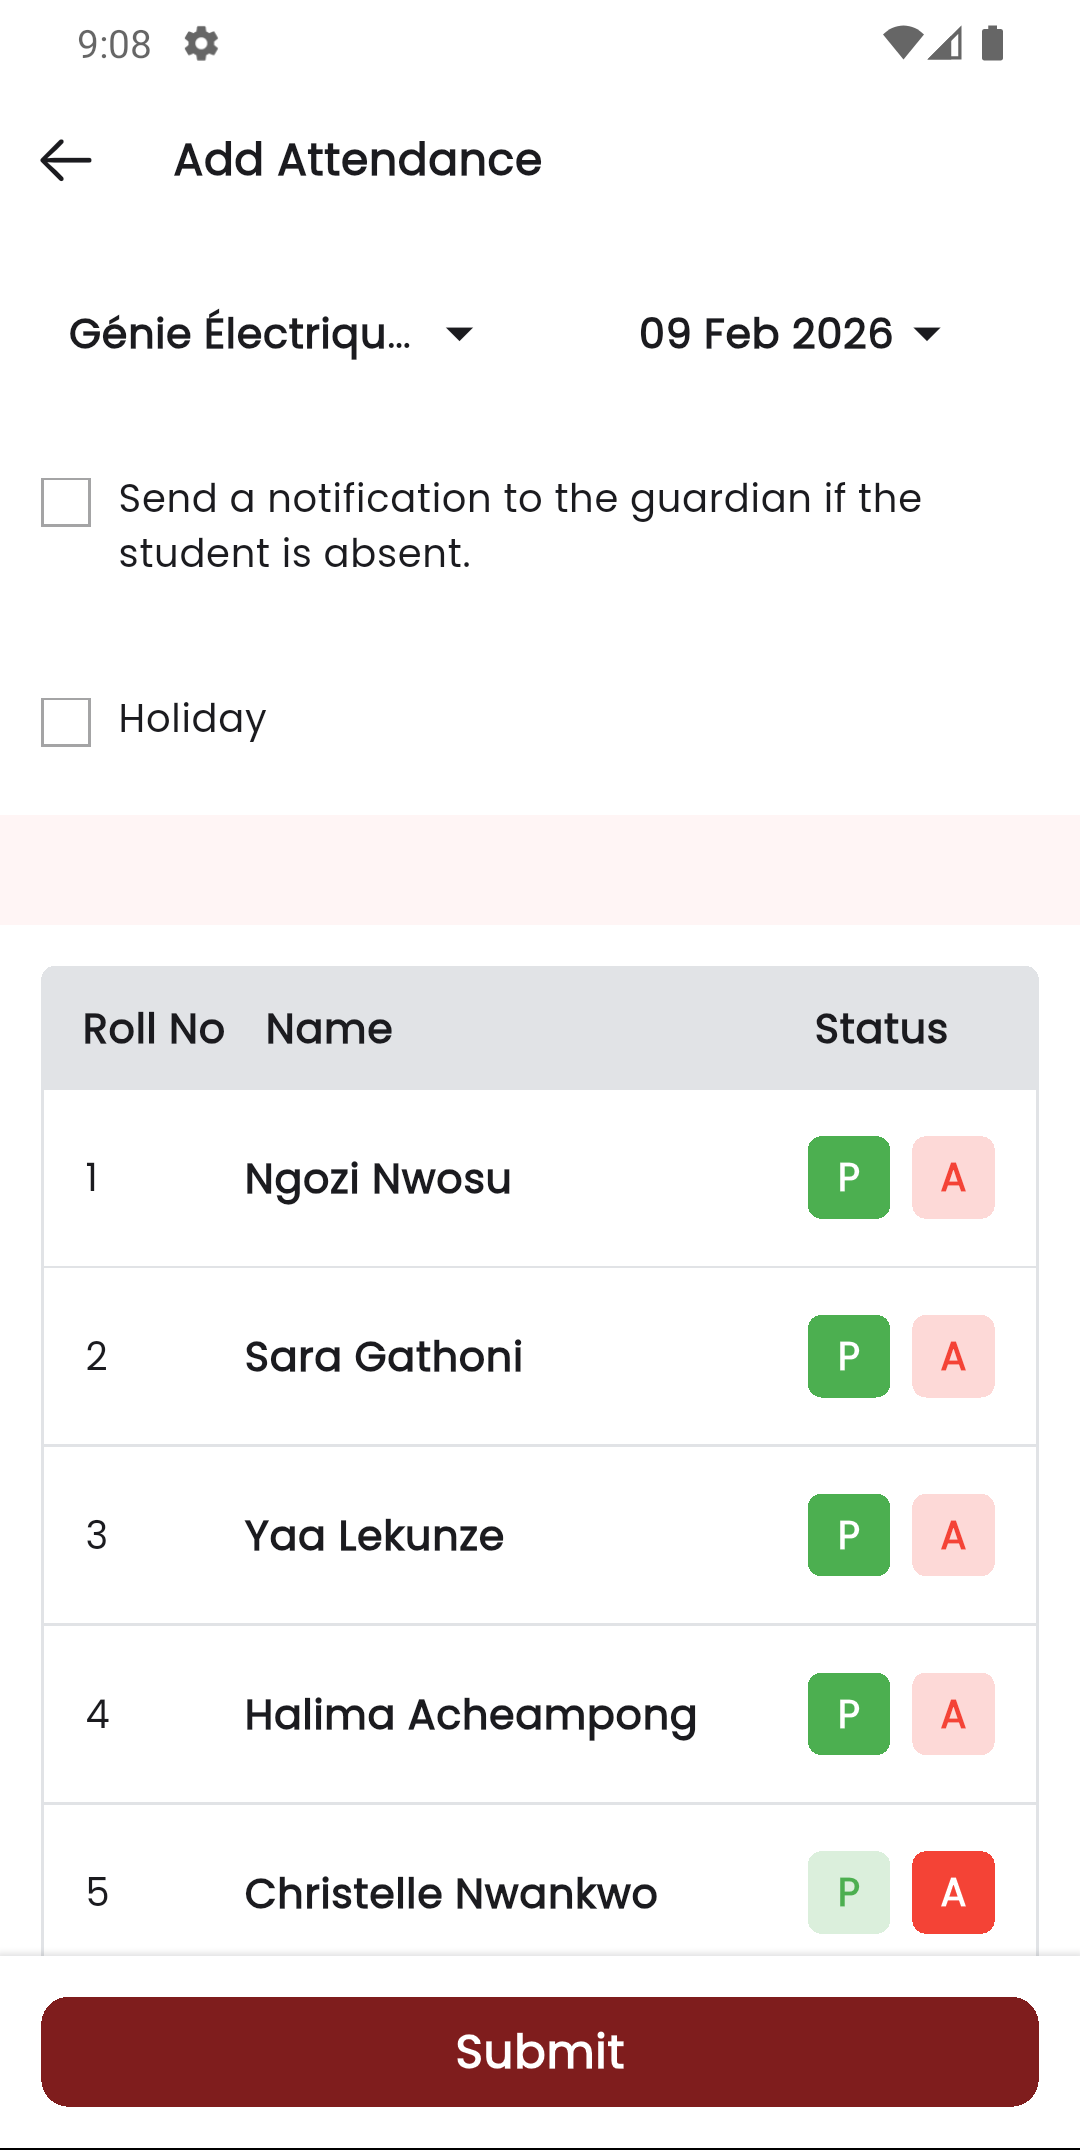
Task: Select student name Halima Acheampong
Action: pyautogui.click(x=471, y=1714)
